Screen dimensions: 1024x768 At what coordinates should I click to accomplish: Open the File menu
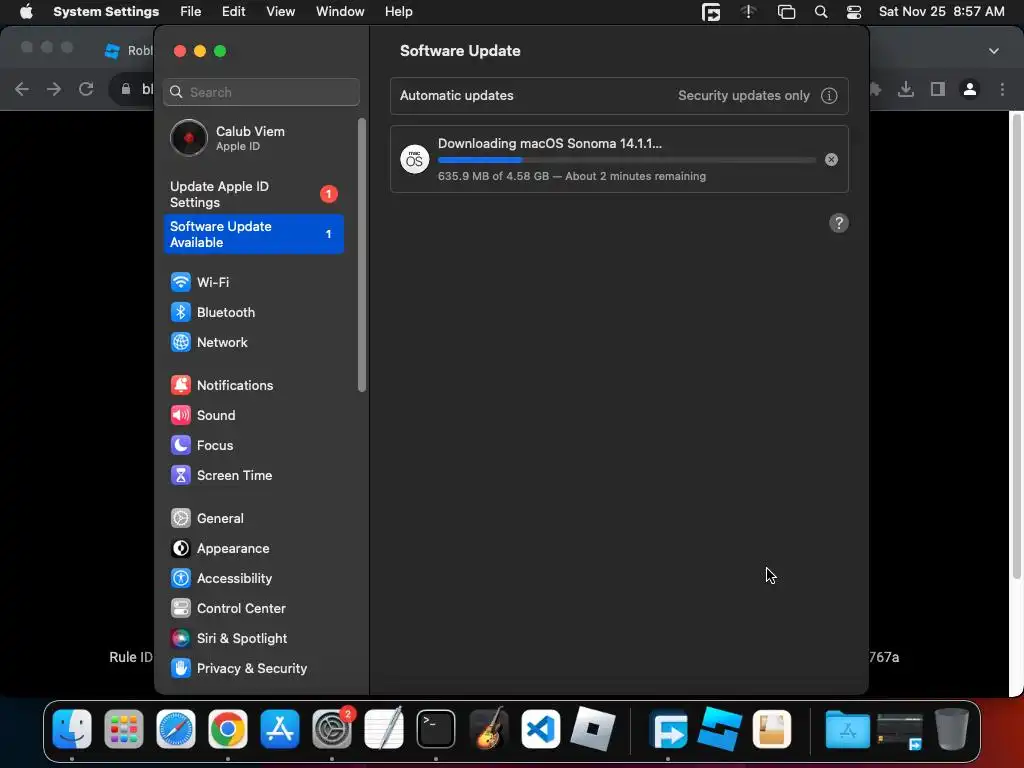(191, 12)
